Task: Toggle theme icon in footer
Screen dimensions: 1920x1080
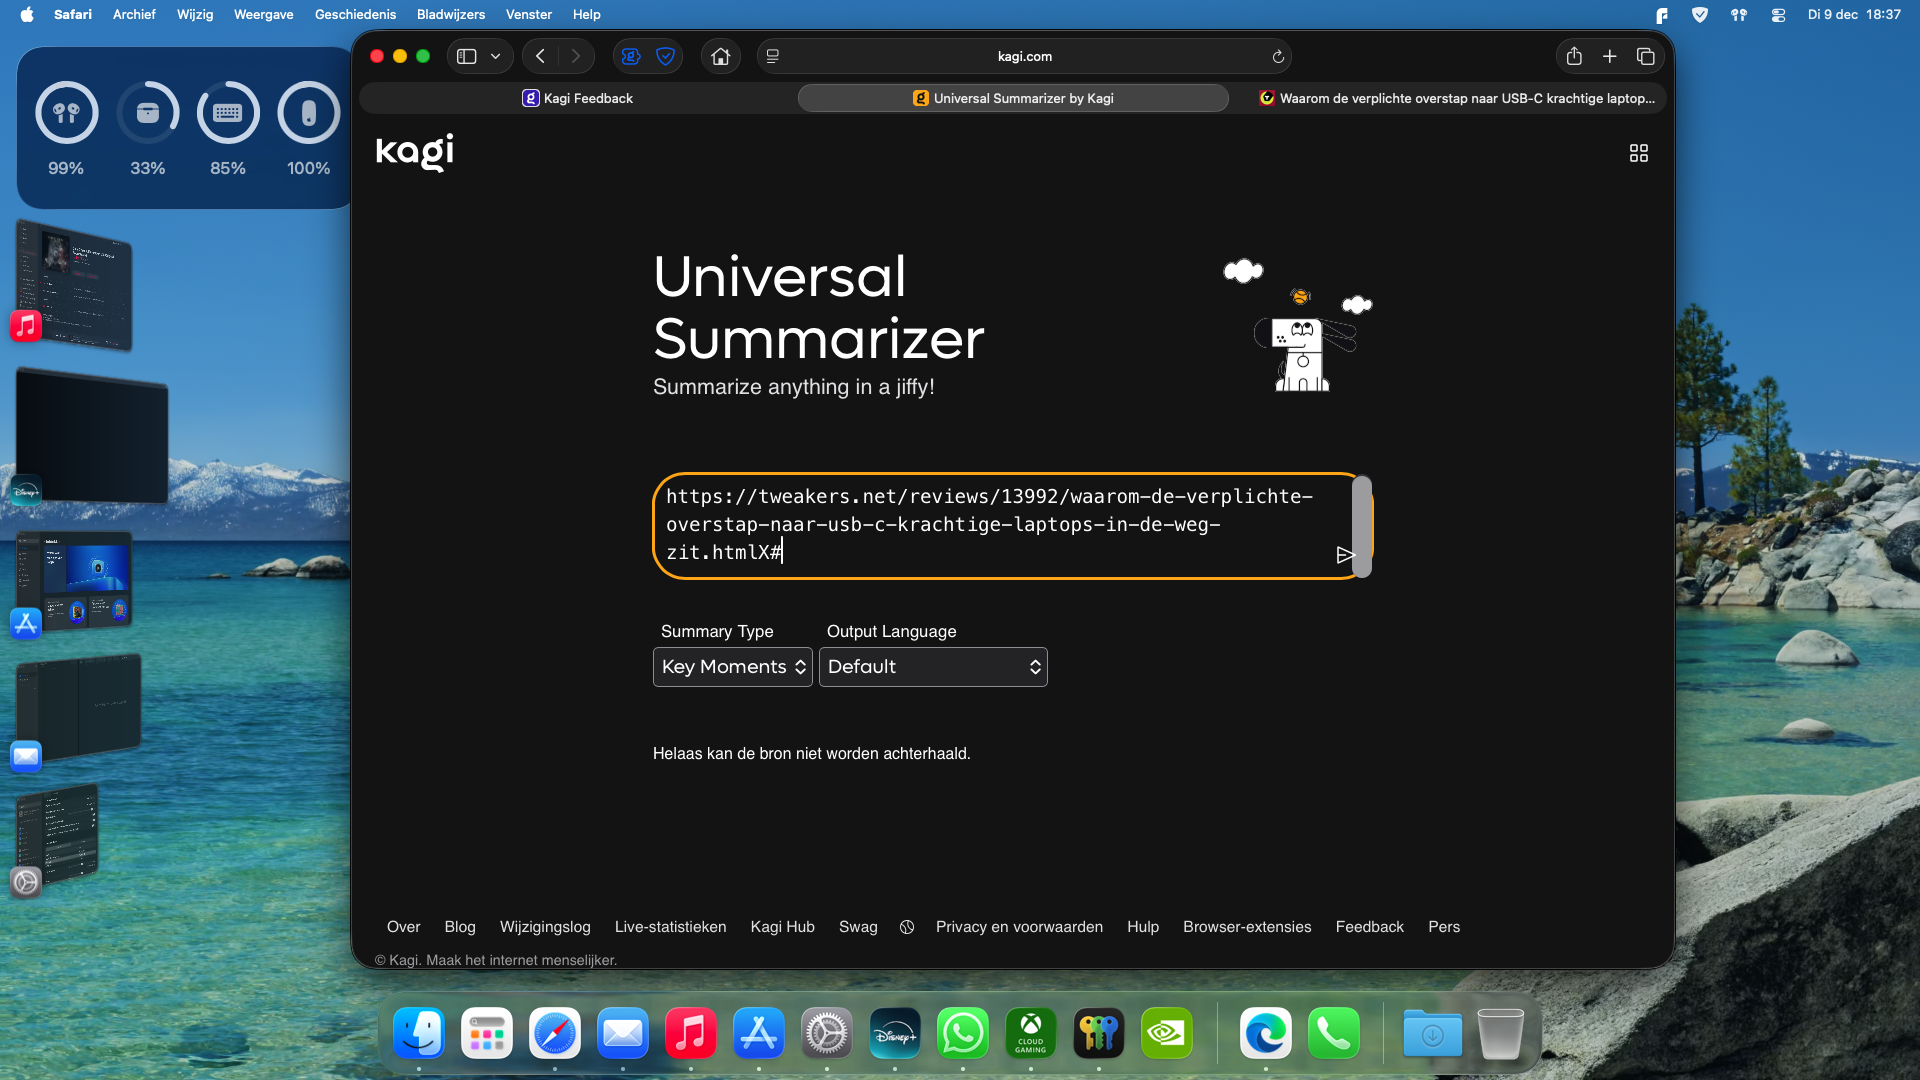Action: click(907, 927)
